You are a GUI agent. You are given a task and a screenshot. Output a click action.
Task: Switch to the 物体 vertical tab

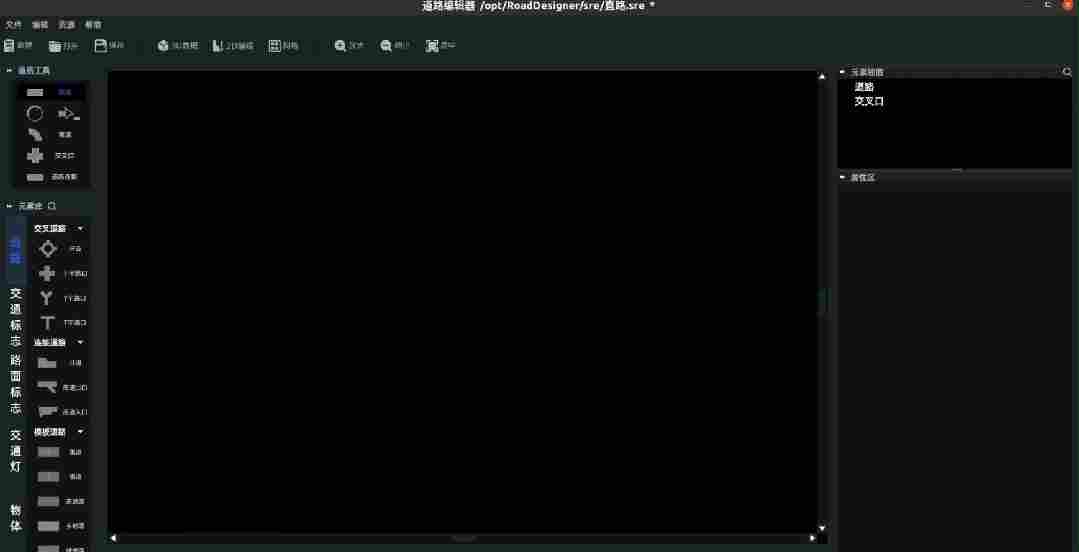pyautogui.click(x=16, y=518)
